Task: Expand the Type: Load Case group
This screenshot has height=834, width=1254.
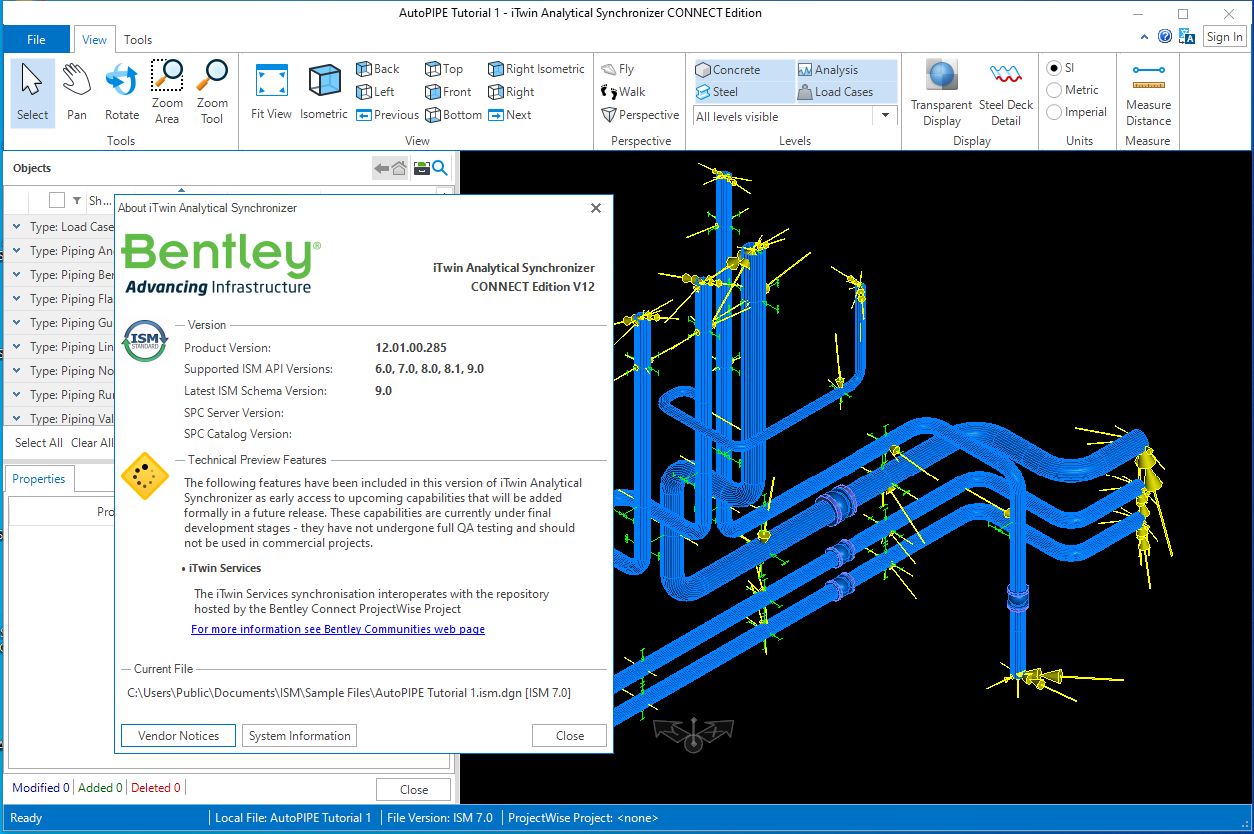Action: 17,227
